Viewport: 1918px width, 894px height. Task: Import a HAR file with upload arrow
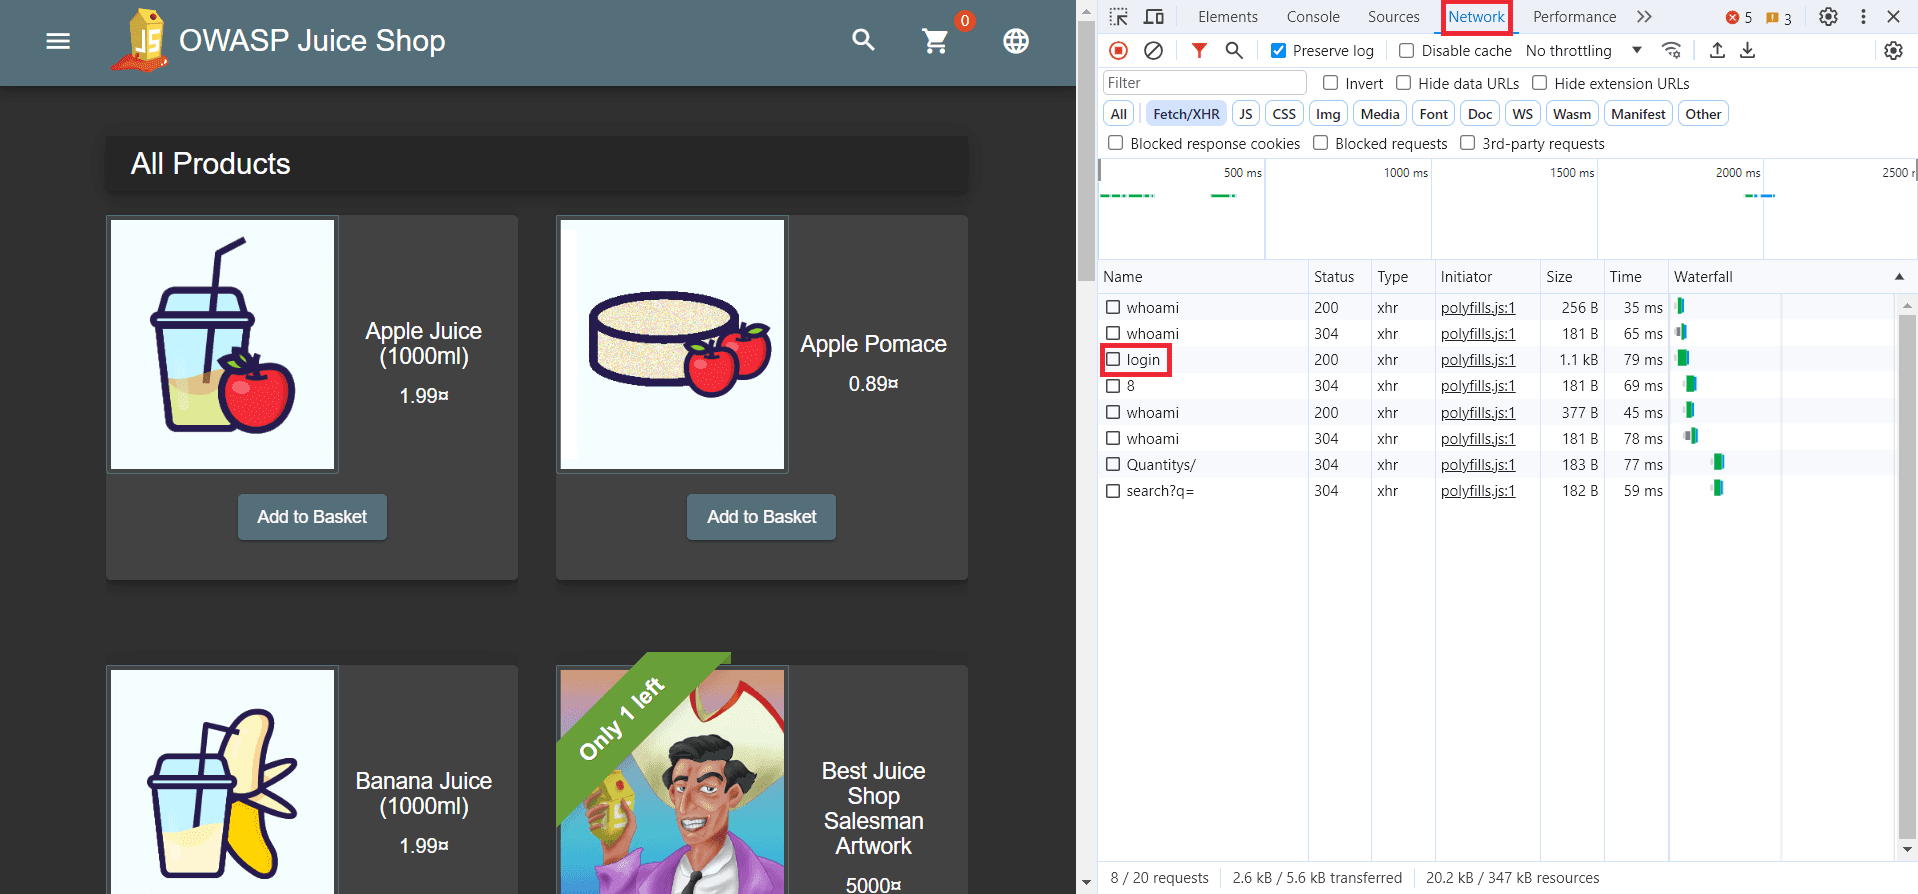point(1717,50)
